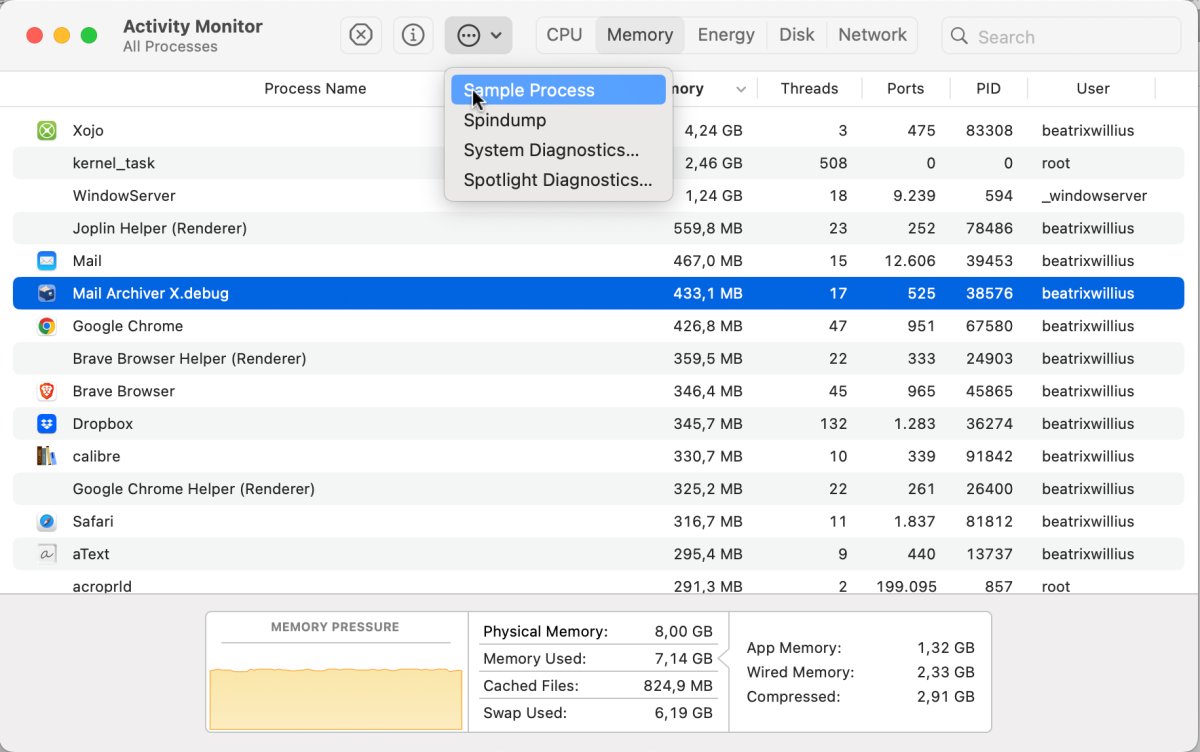Screen dimensions: 1200x752
Task: Click the Mail app icon
Action: pyautogui.click(x=46, y=260)
